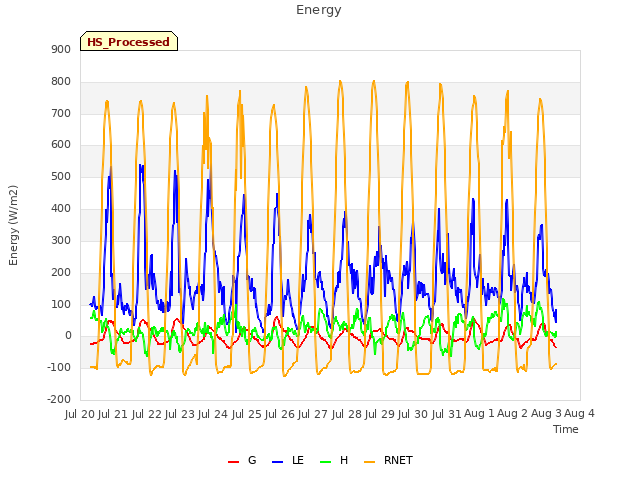Click the -100 y-axis tick label
640x480 pixels.
coord(59,367)
